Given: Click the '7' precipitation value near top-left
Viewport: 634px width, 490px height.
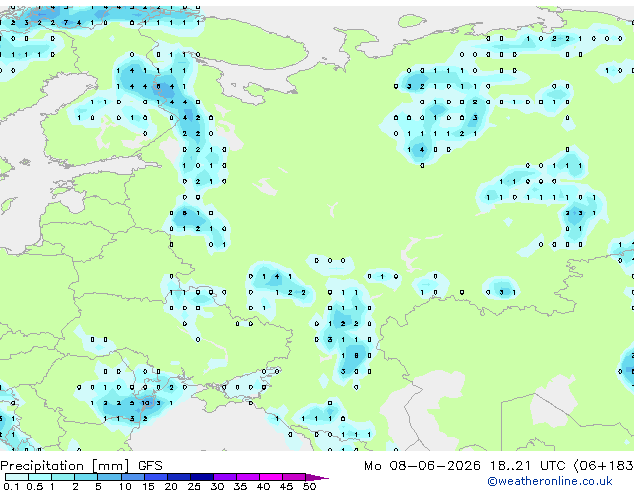Looking at the screenshot, I should click(x=66, y=23).
